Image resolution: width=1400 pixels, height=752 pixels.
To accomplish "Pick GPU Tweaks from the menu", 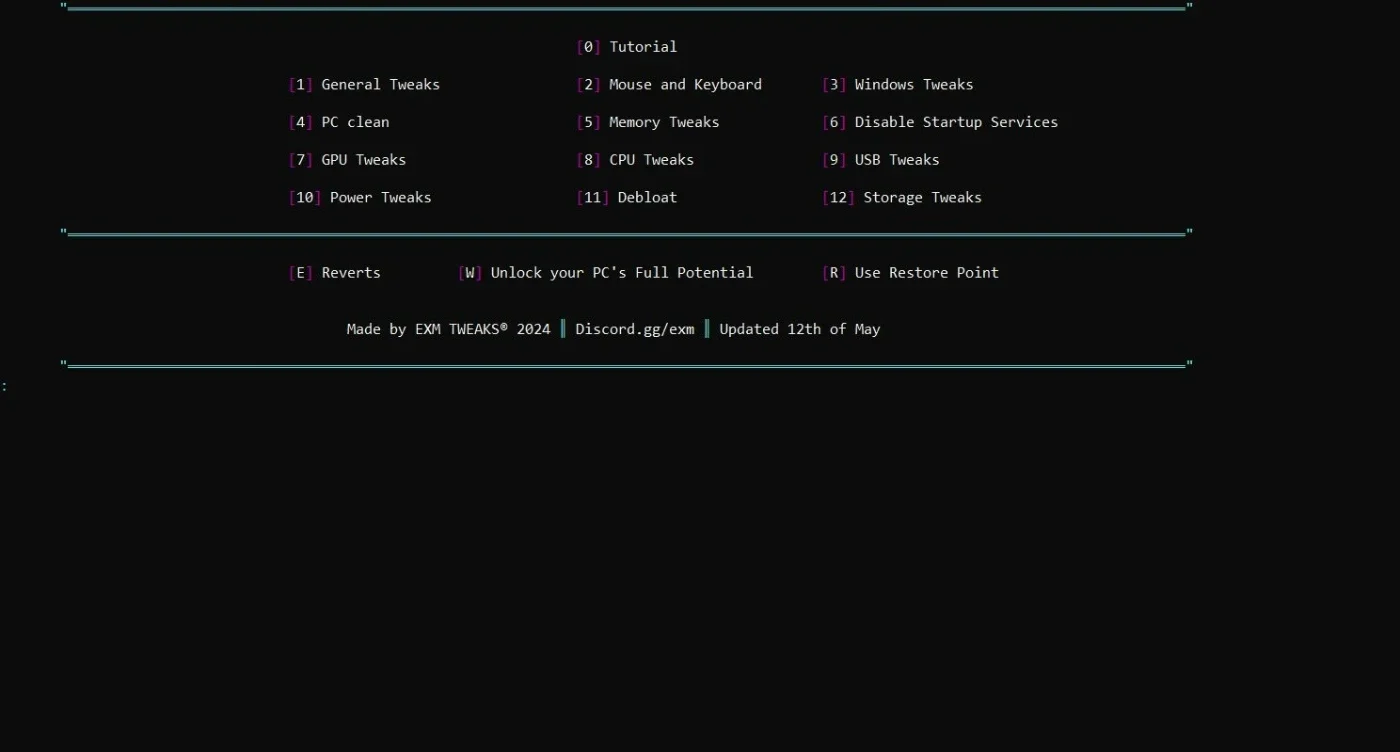I will tap(347, 160).
